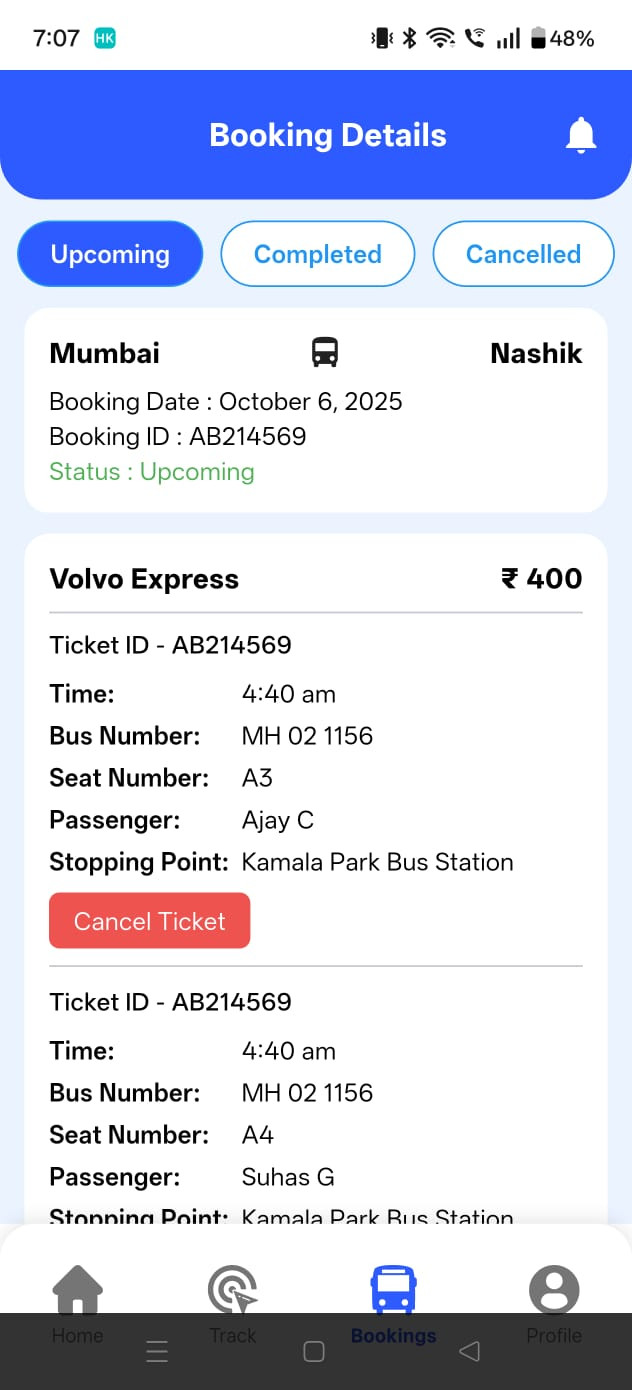This screenshot has width=632, height=1390.
Task: Tap the Android back navigation triangle
Action: pyautogui.click(x=469, y=1352)
